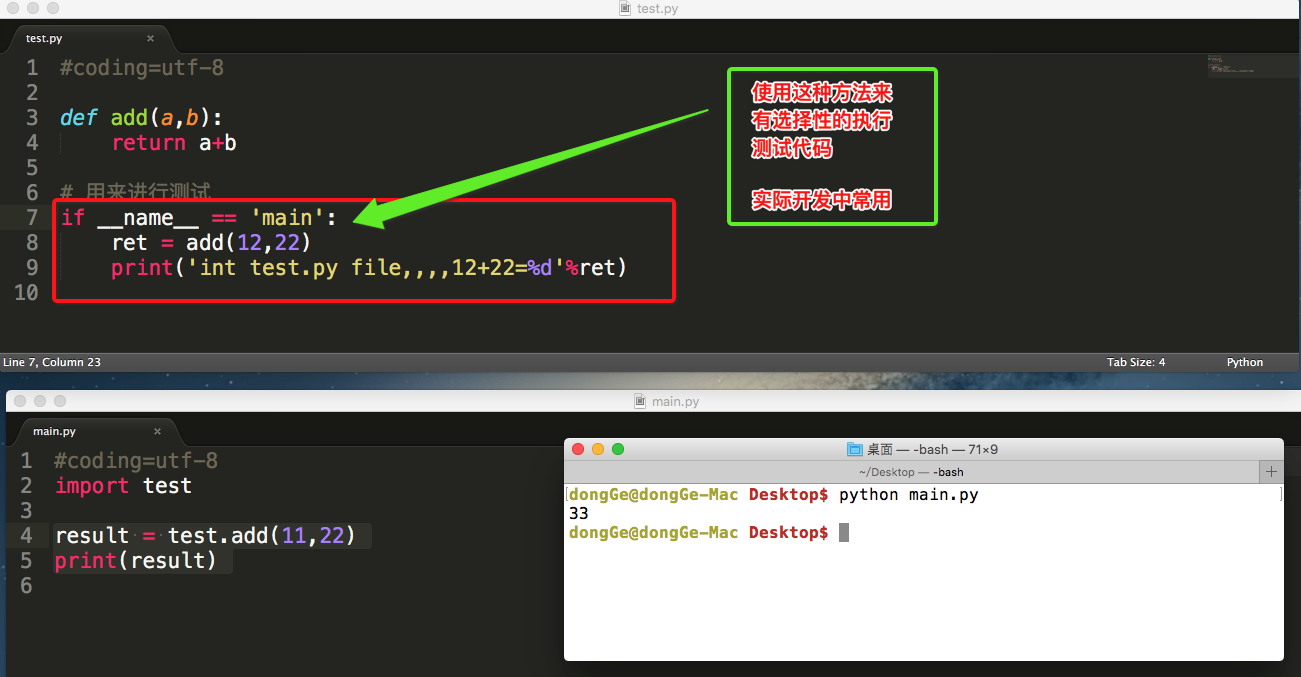
Task: Place cursor at terminal prompt cursor block
Action: tap(844, 532)
